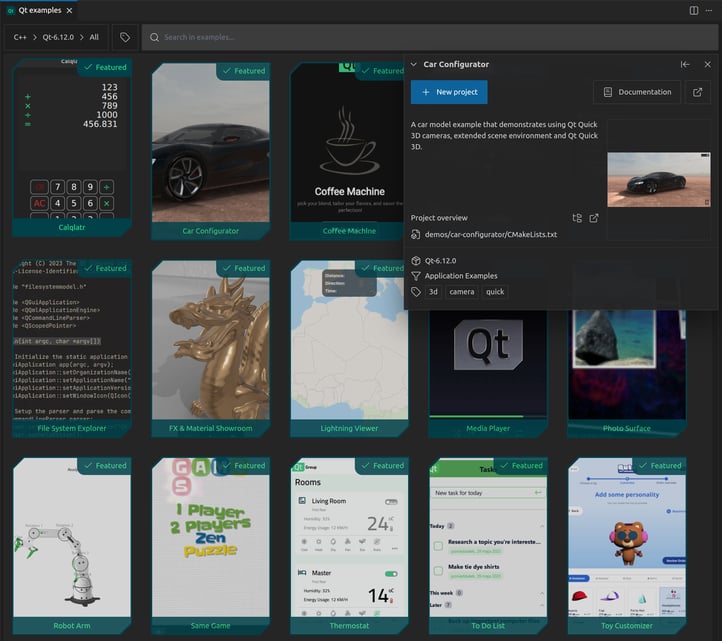Click the Featured badge on Robot Arm card
Viewport: 722px width, 641px height.
105,466
